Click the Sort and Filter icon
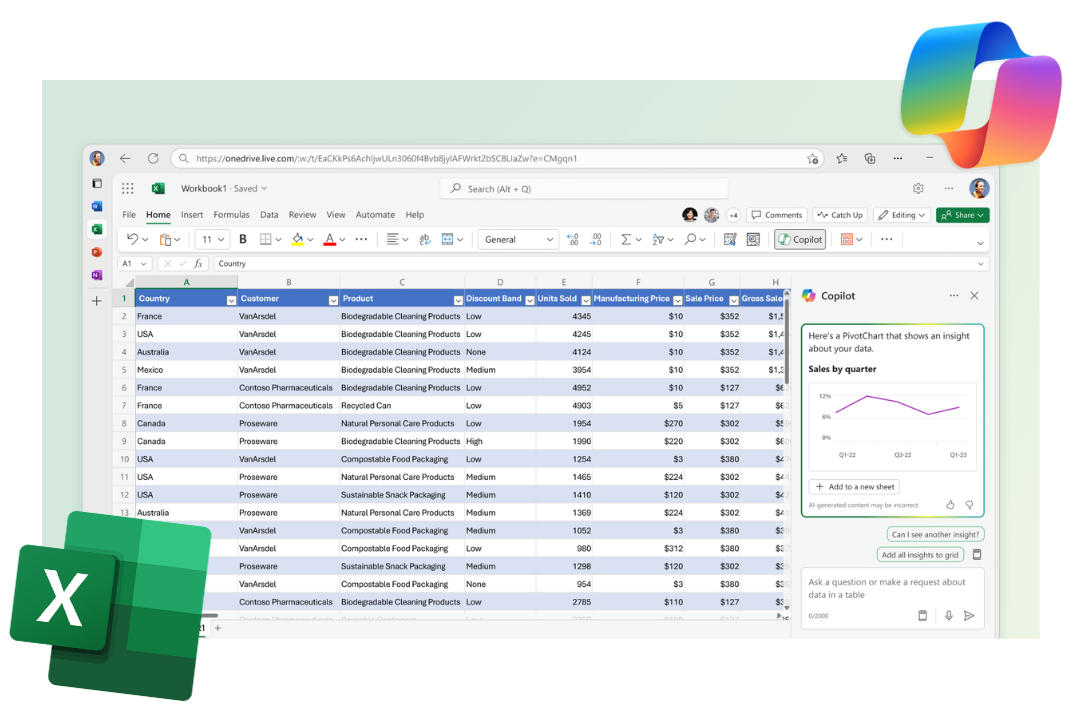 pyautogui.click(x=658, y=239)
